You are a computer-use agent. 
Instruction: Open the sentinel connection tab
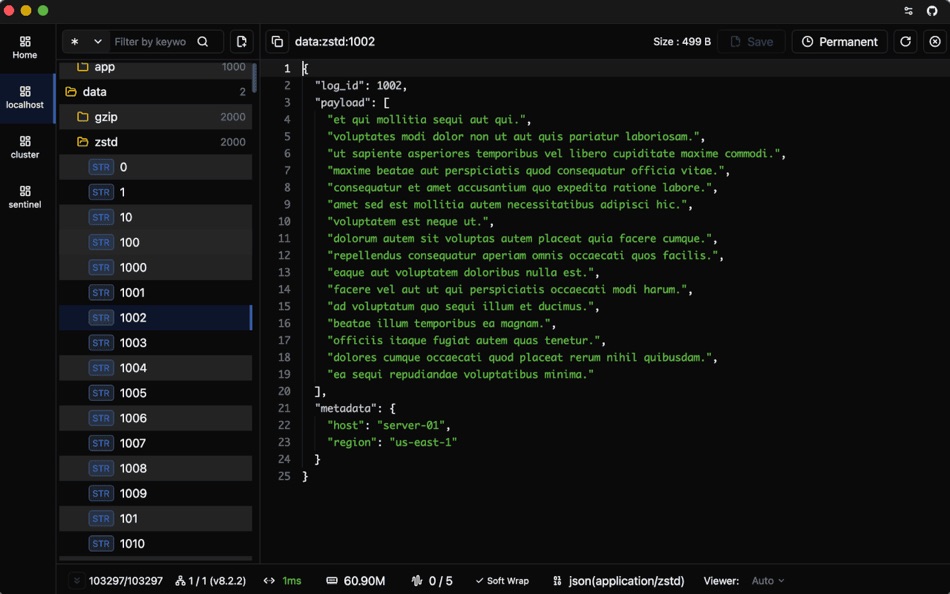[x=25, y=196]
